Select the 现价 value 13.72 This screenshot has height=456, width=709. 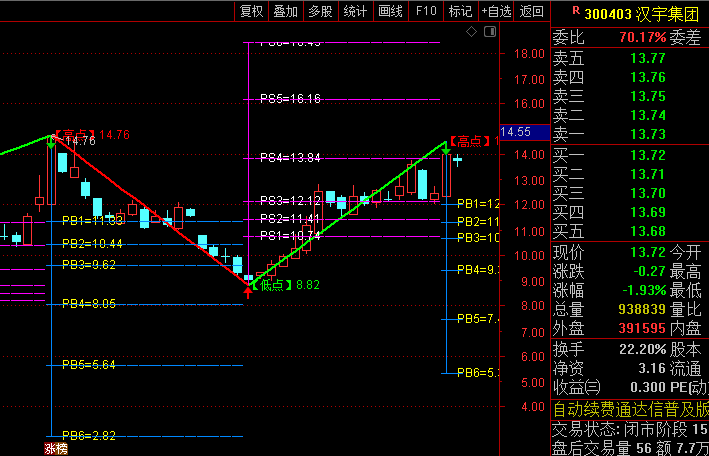pyautogui.click(x=648, y=252)
